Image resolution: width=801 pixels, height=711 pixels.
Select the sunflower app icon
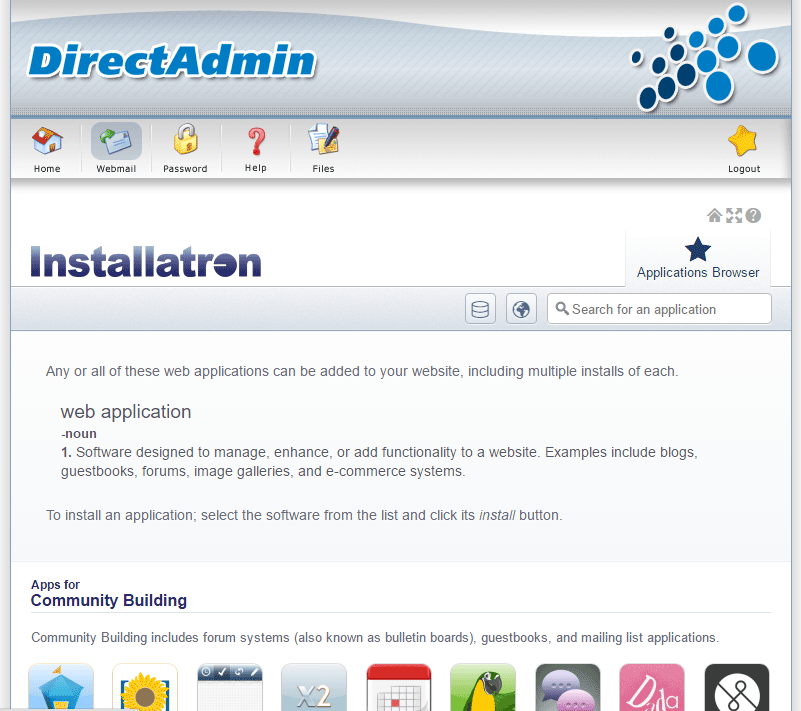[145, 687]
